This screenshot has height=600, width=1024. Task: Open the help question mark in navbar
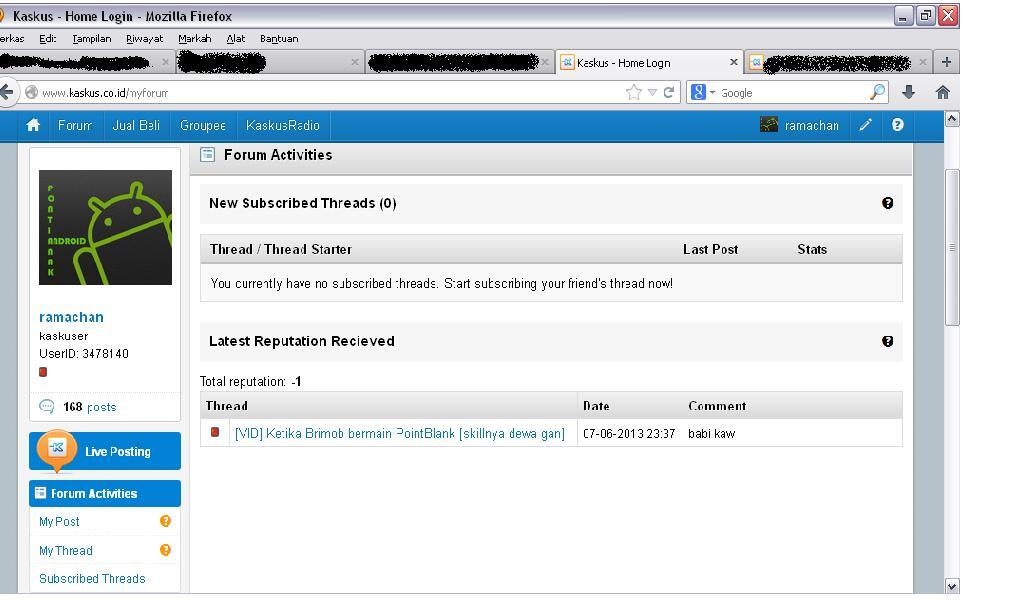898,125
